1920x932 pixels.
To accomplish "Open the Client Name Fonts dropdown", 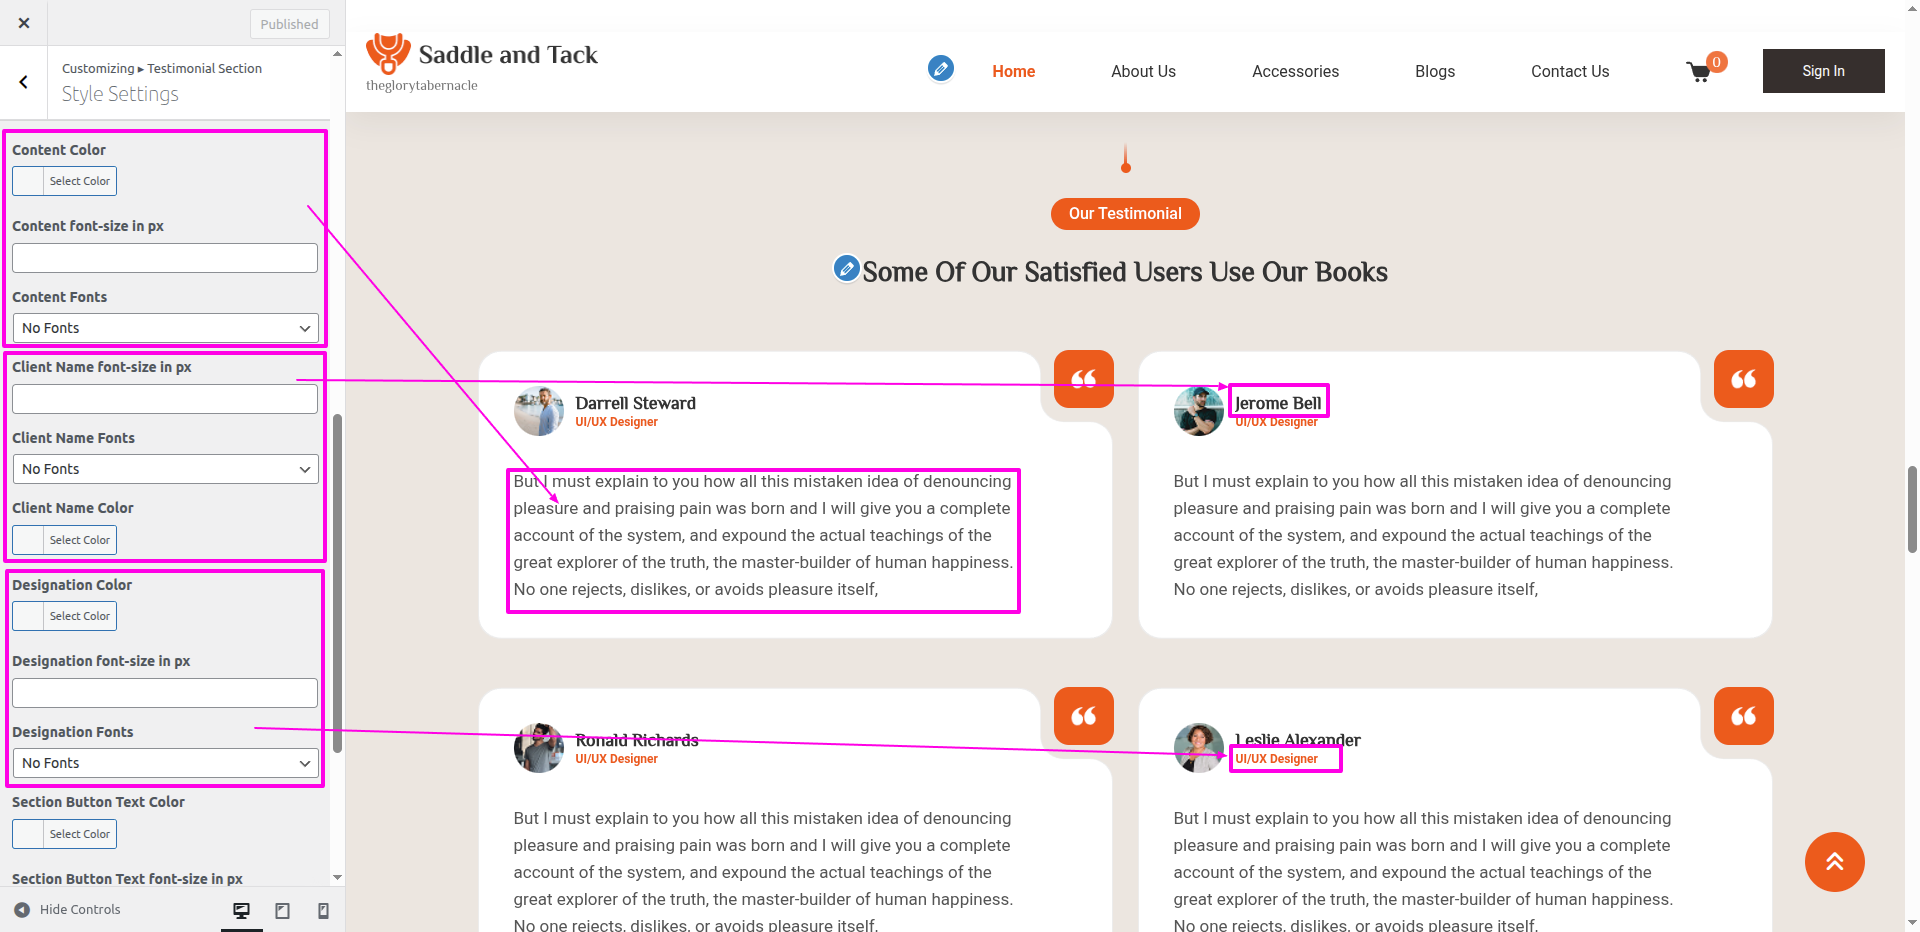I will click(x=165, y=469).
